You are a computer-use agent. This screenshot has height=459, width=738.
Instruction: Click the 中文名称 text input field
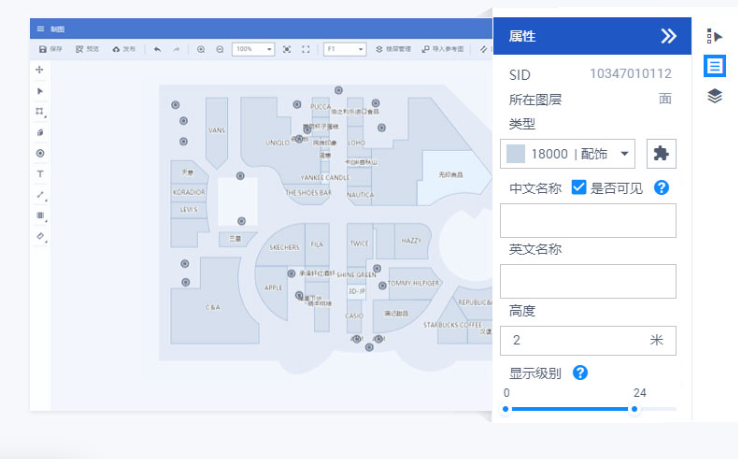pos(588,220)
